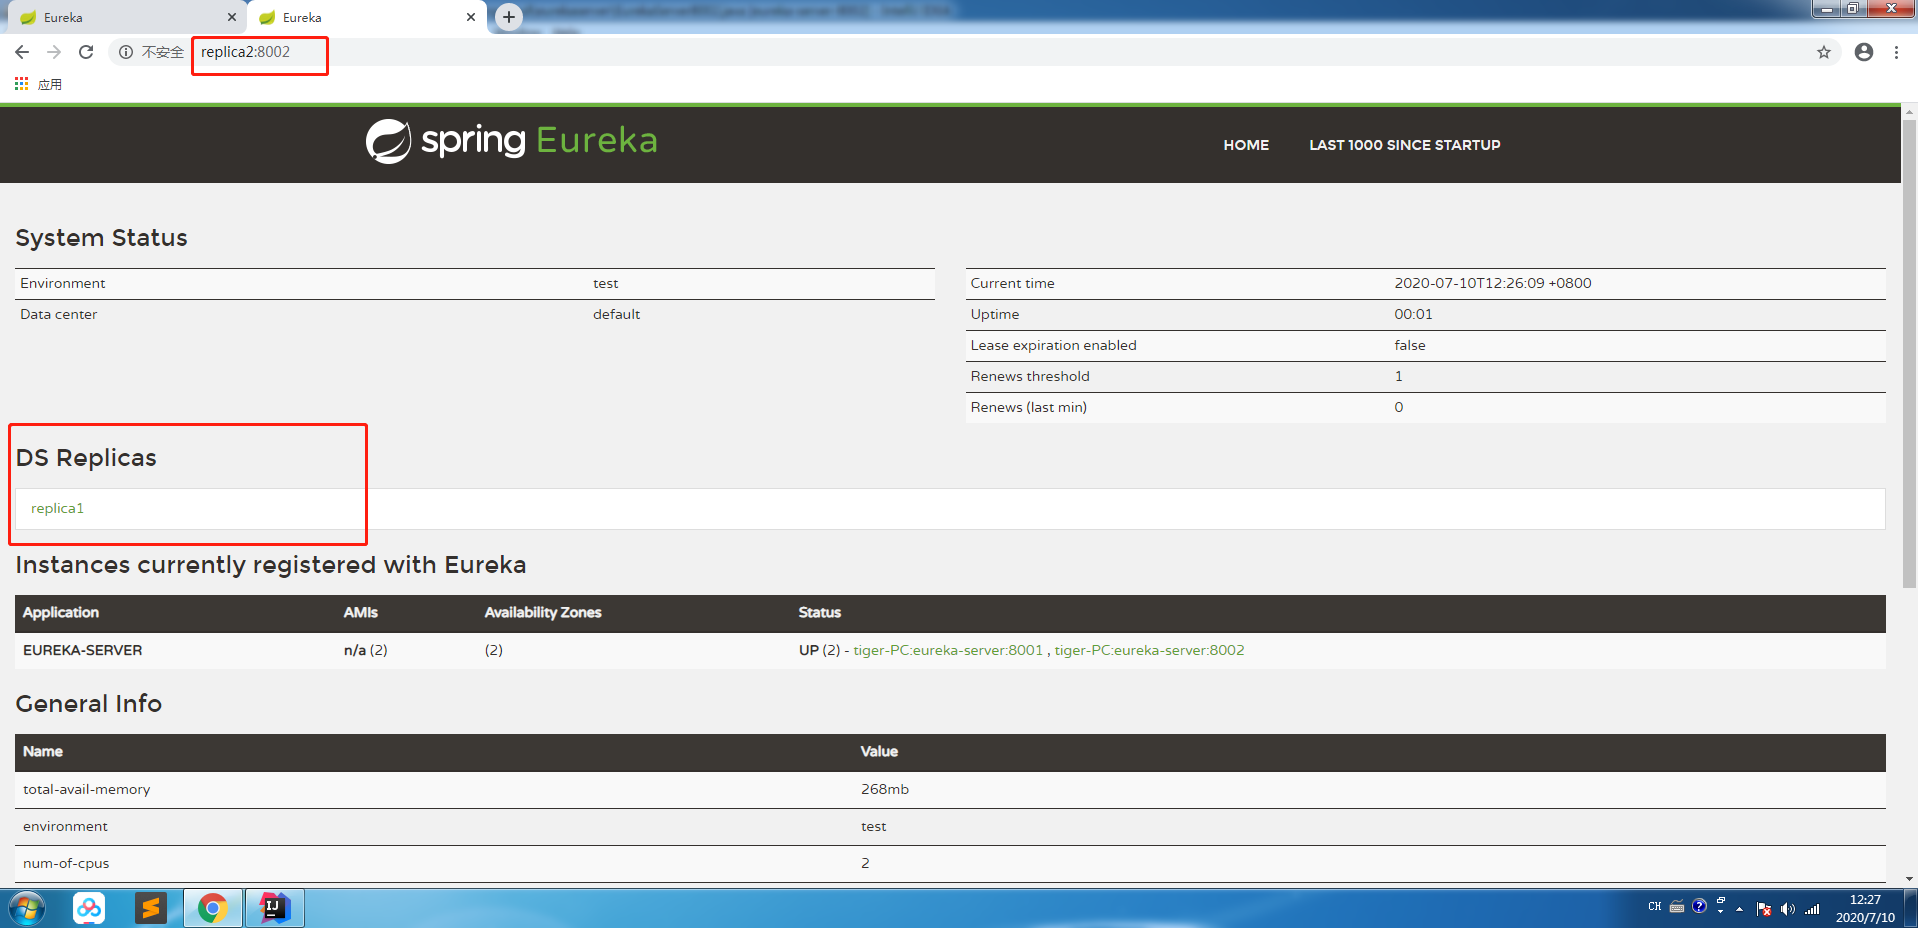Click the Application column header

[61, 612]
